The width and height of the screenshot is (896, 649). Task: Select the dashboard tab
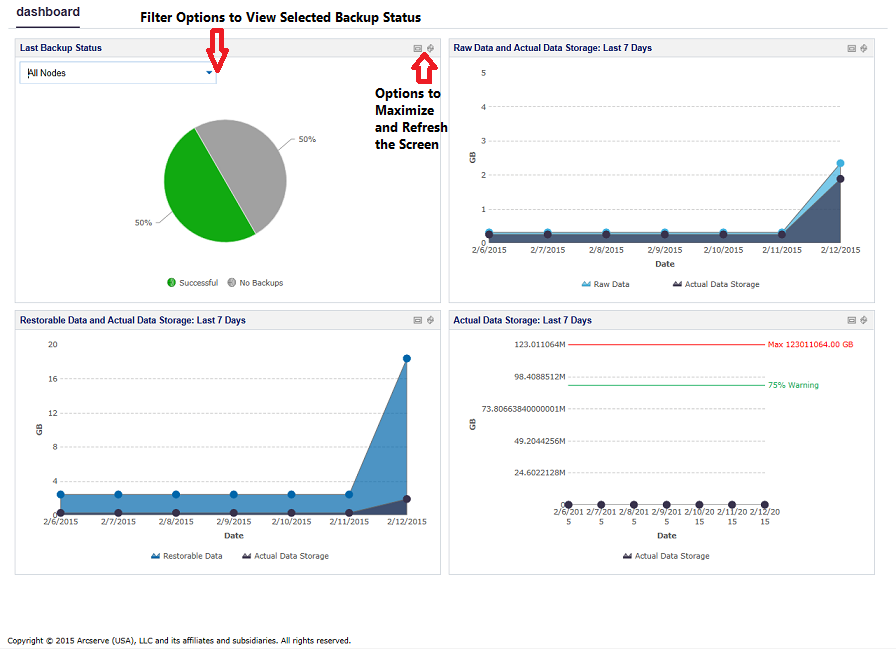pyautogui.click(x=48, y=12)
